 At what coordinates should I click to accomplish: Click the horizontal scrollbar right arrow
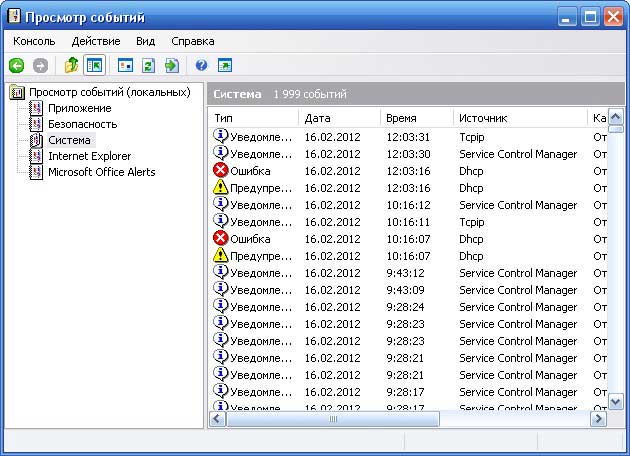coord(598,419)
